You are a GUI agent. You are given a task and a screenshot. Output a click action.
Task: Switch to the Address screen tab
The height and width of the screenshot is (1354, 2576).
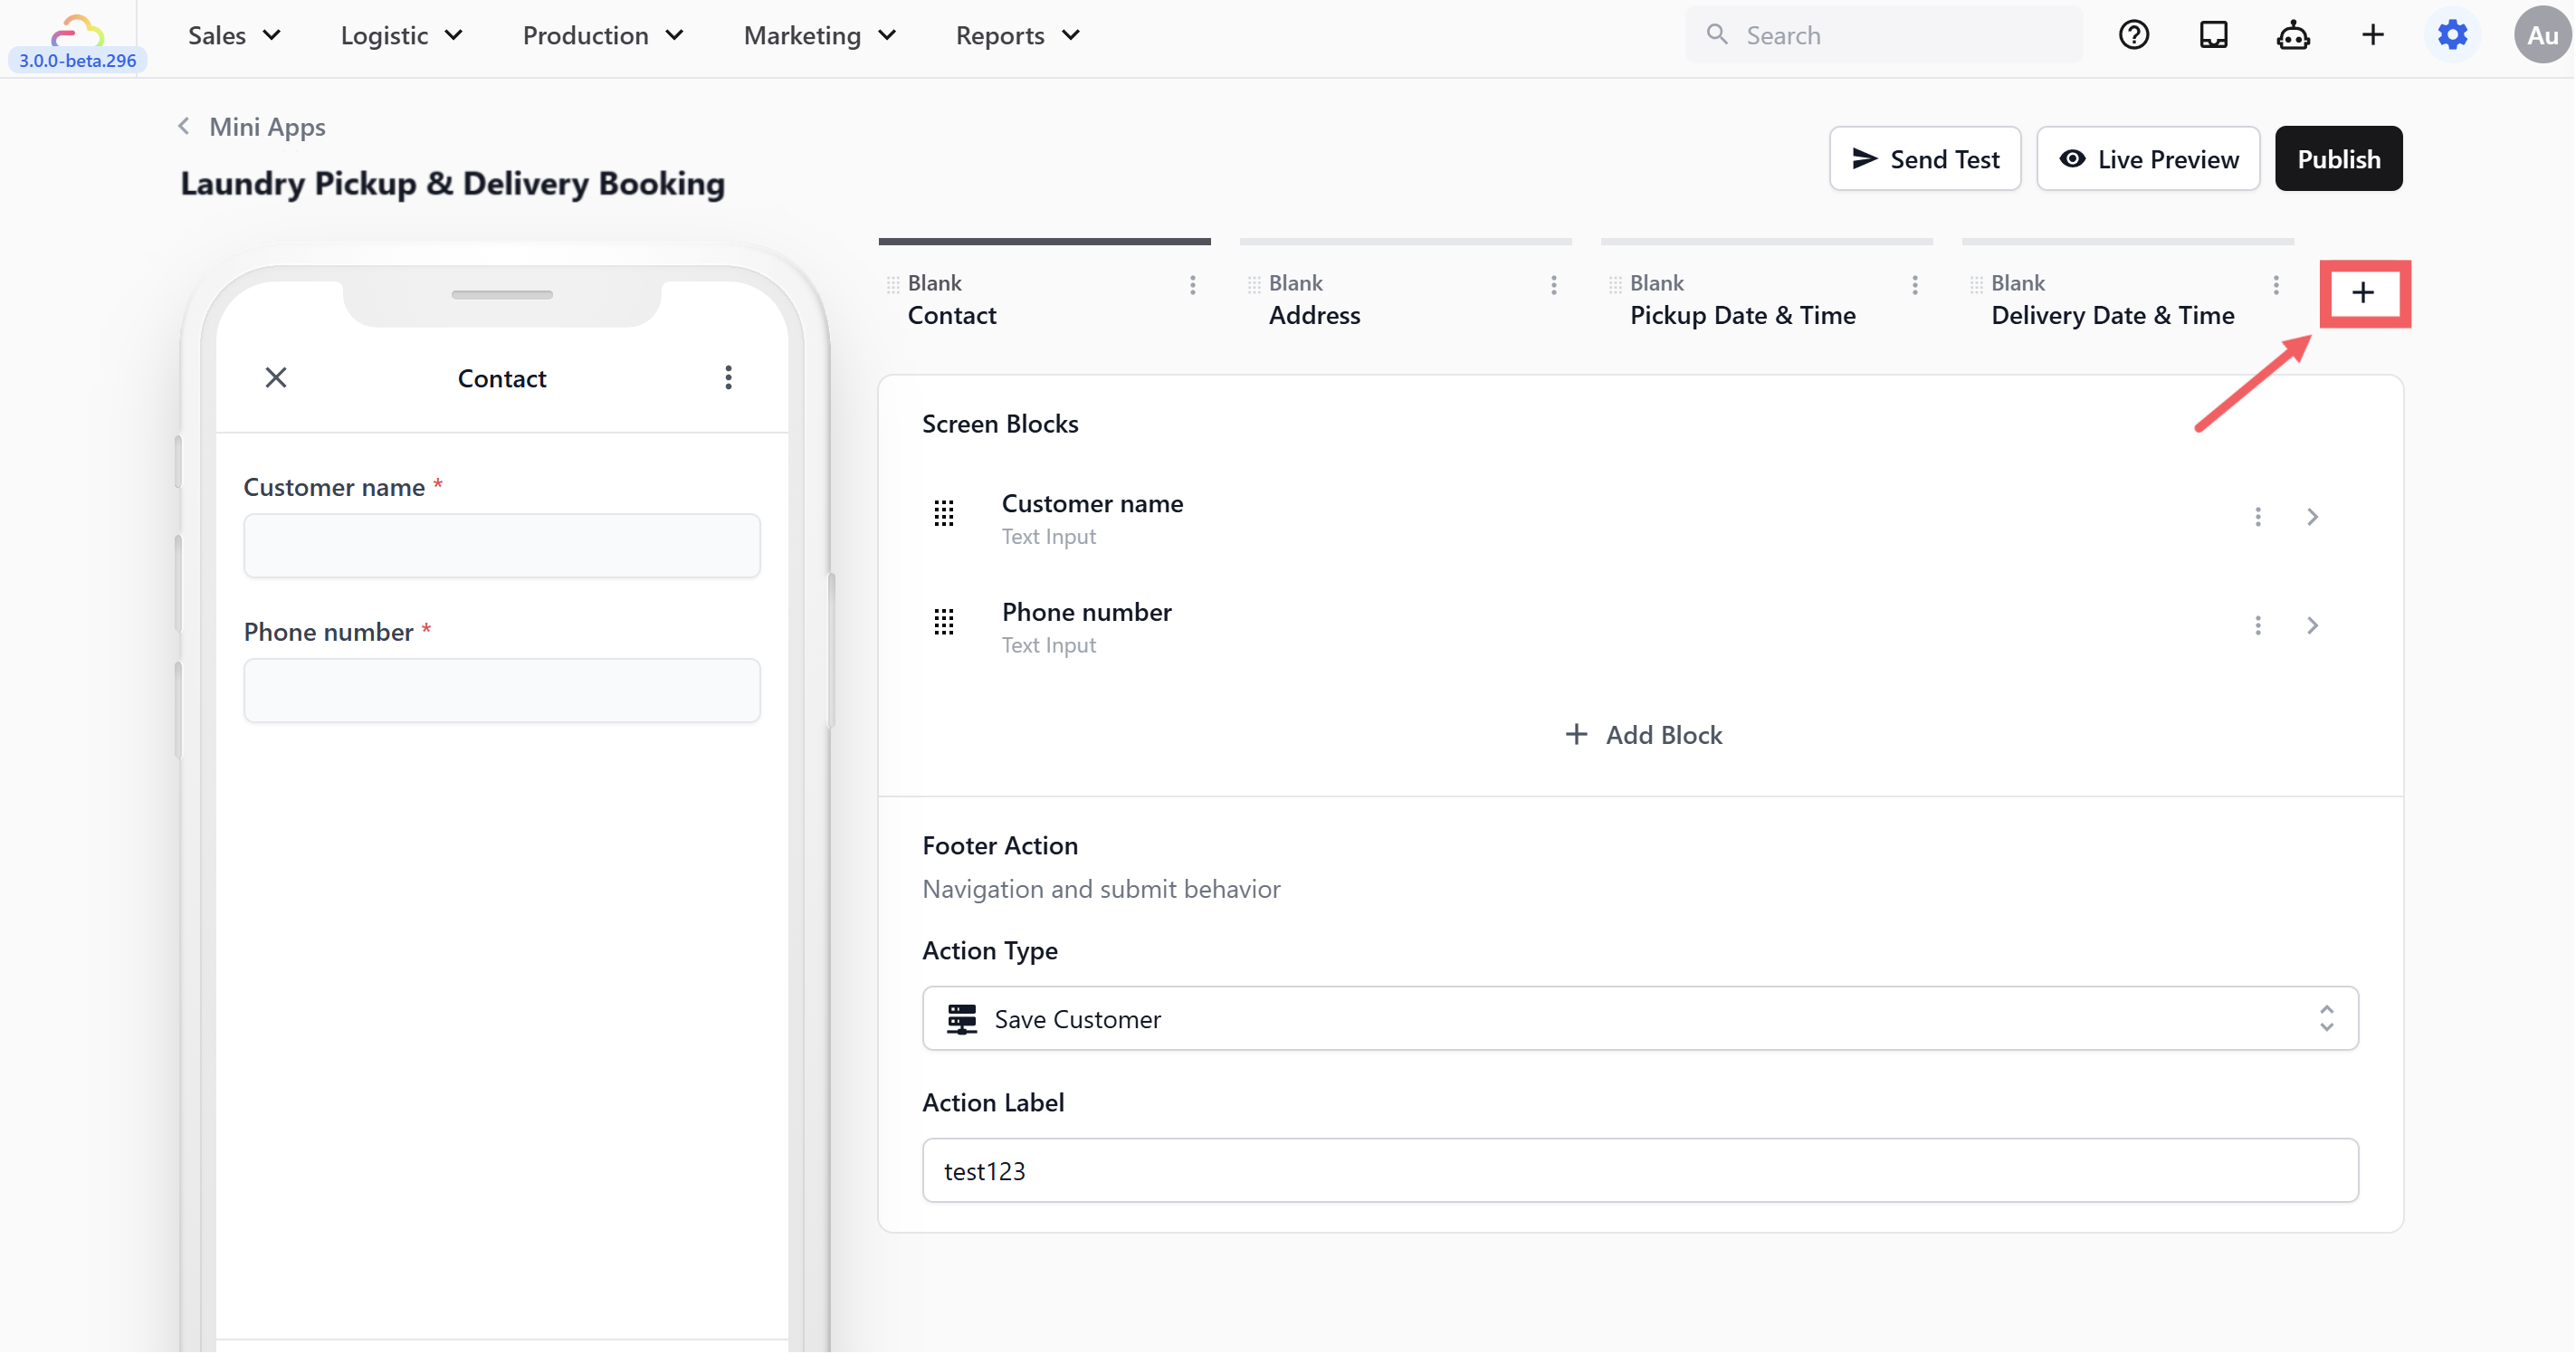pyautogui.click(x=1314, y=315)
